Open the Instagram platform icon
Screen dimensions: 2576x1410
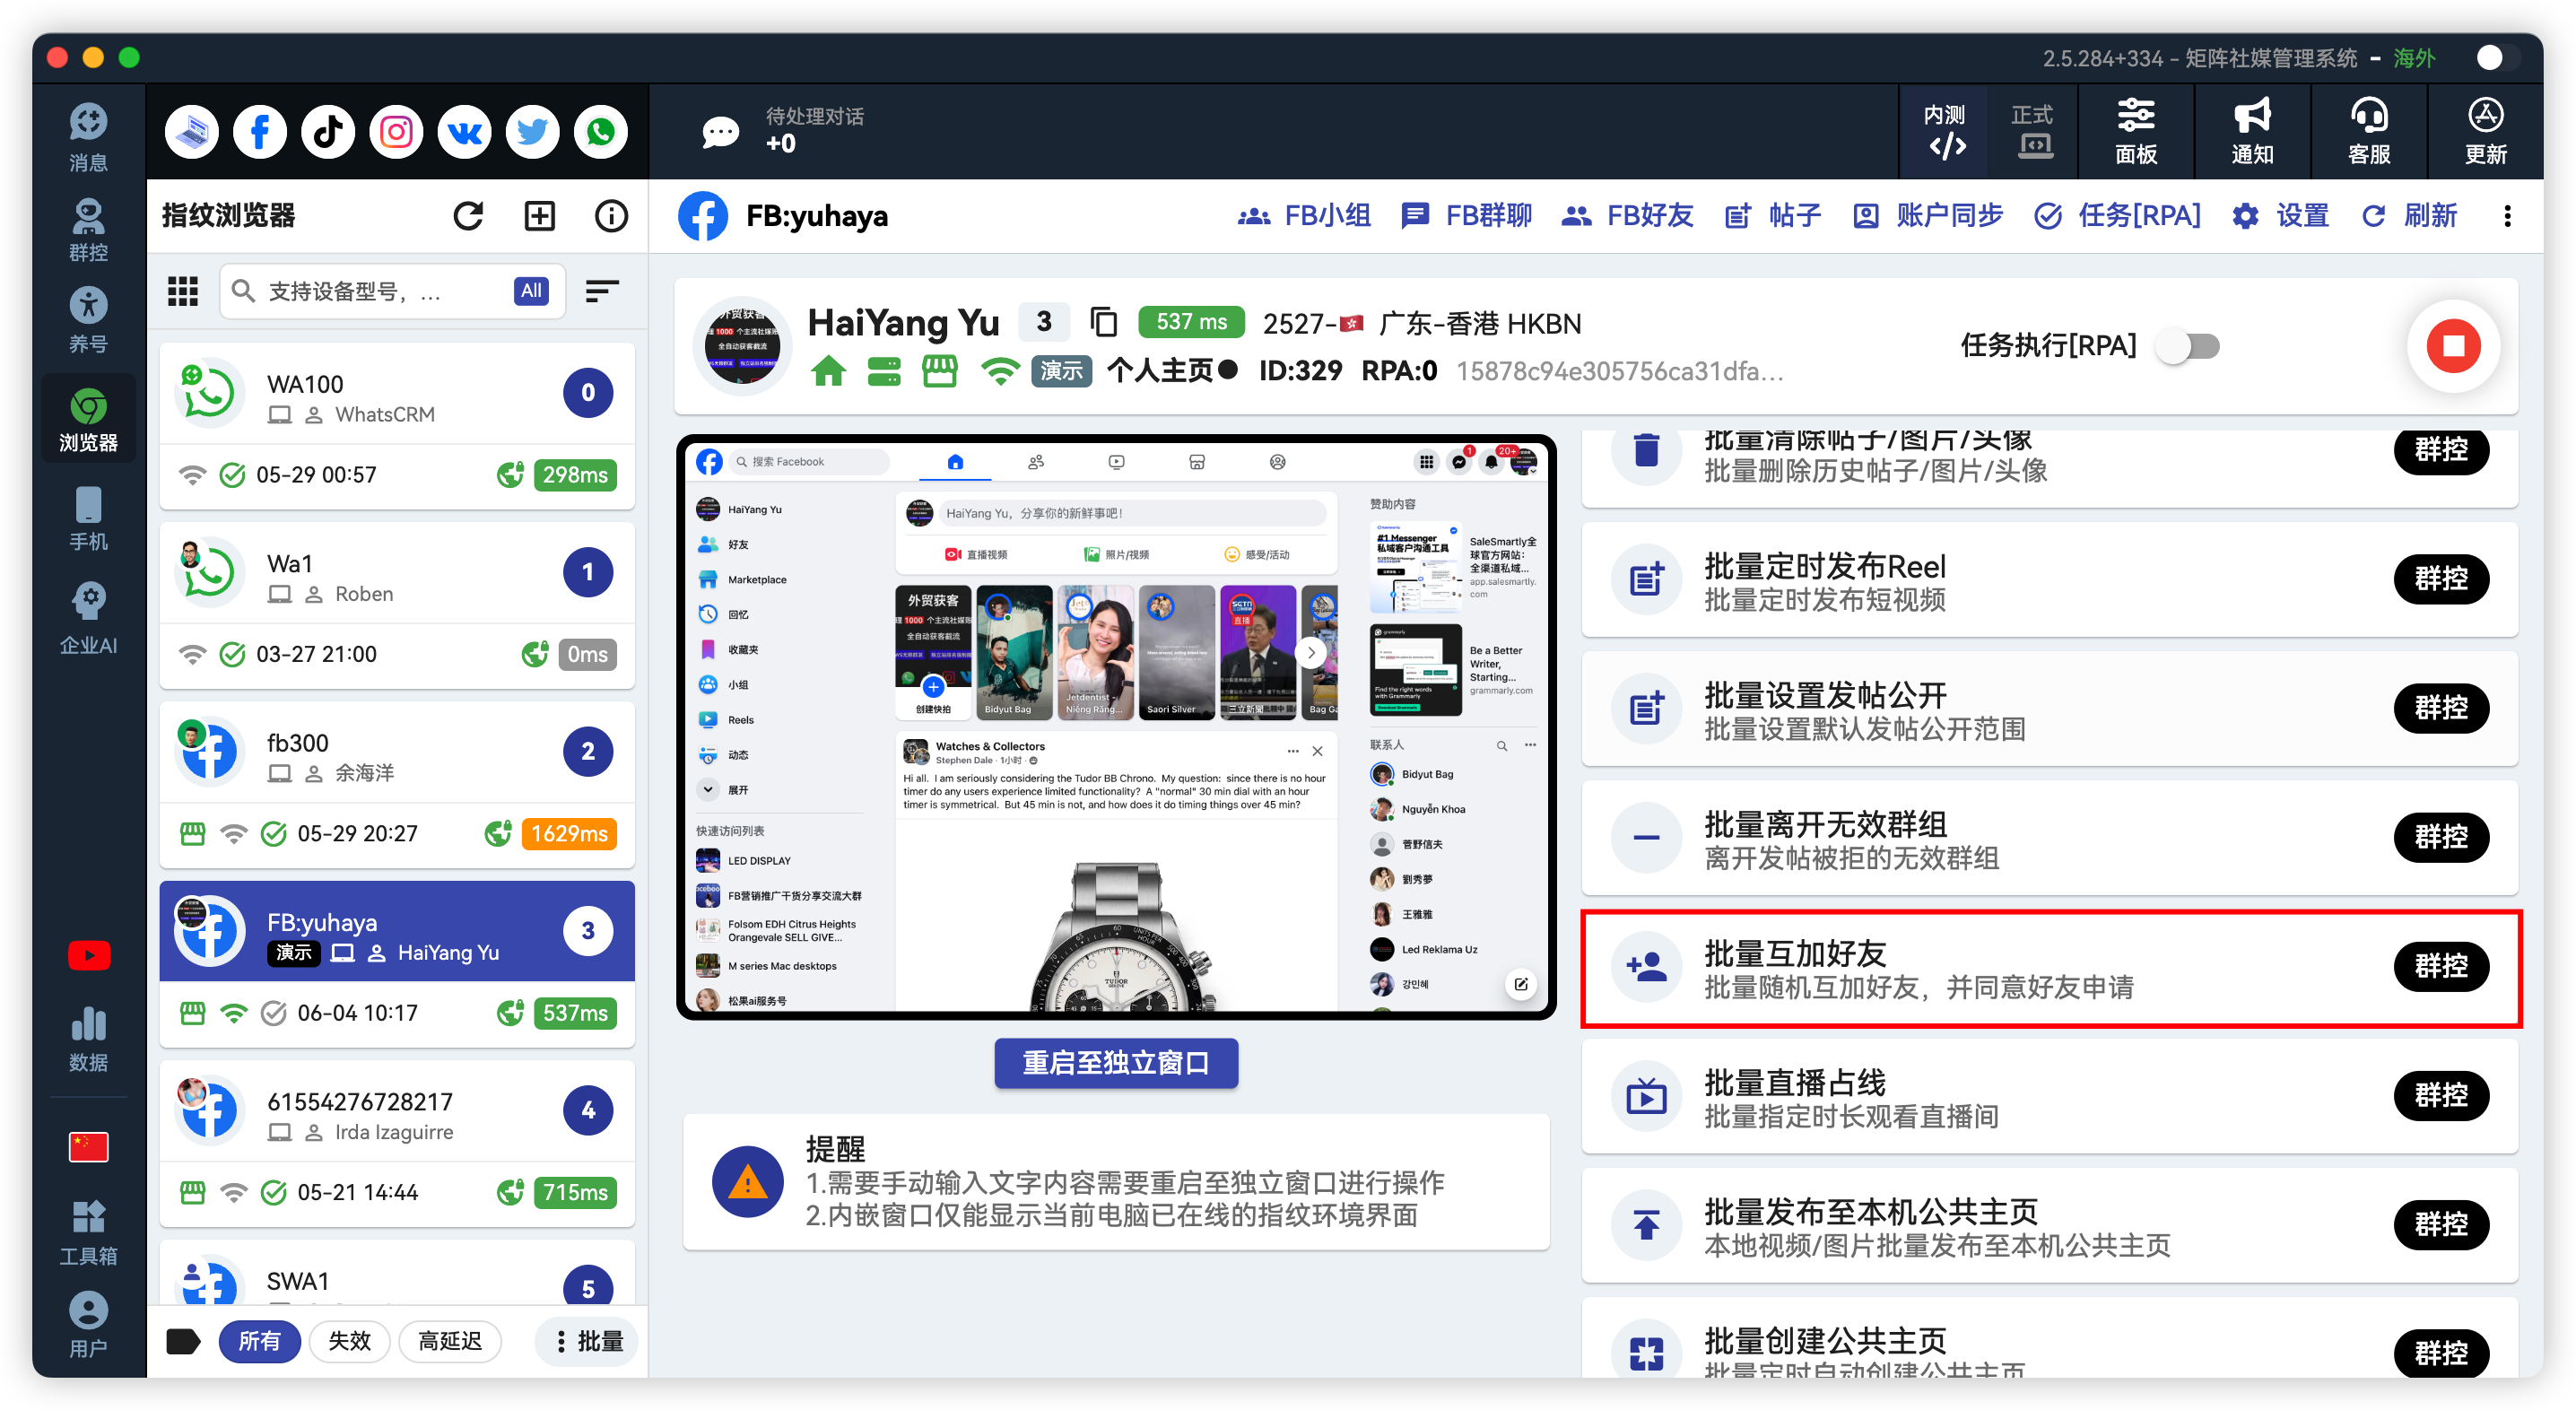click(396, 132)
